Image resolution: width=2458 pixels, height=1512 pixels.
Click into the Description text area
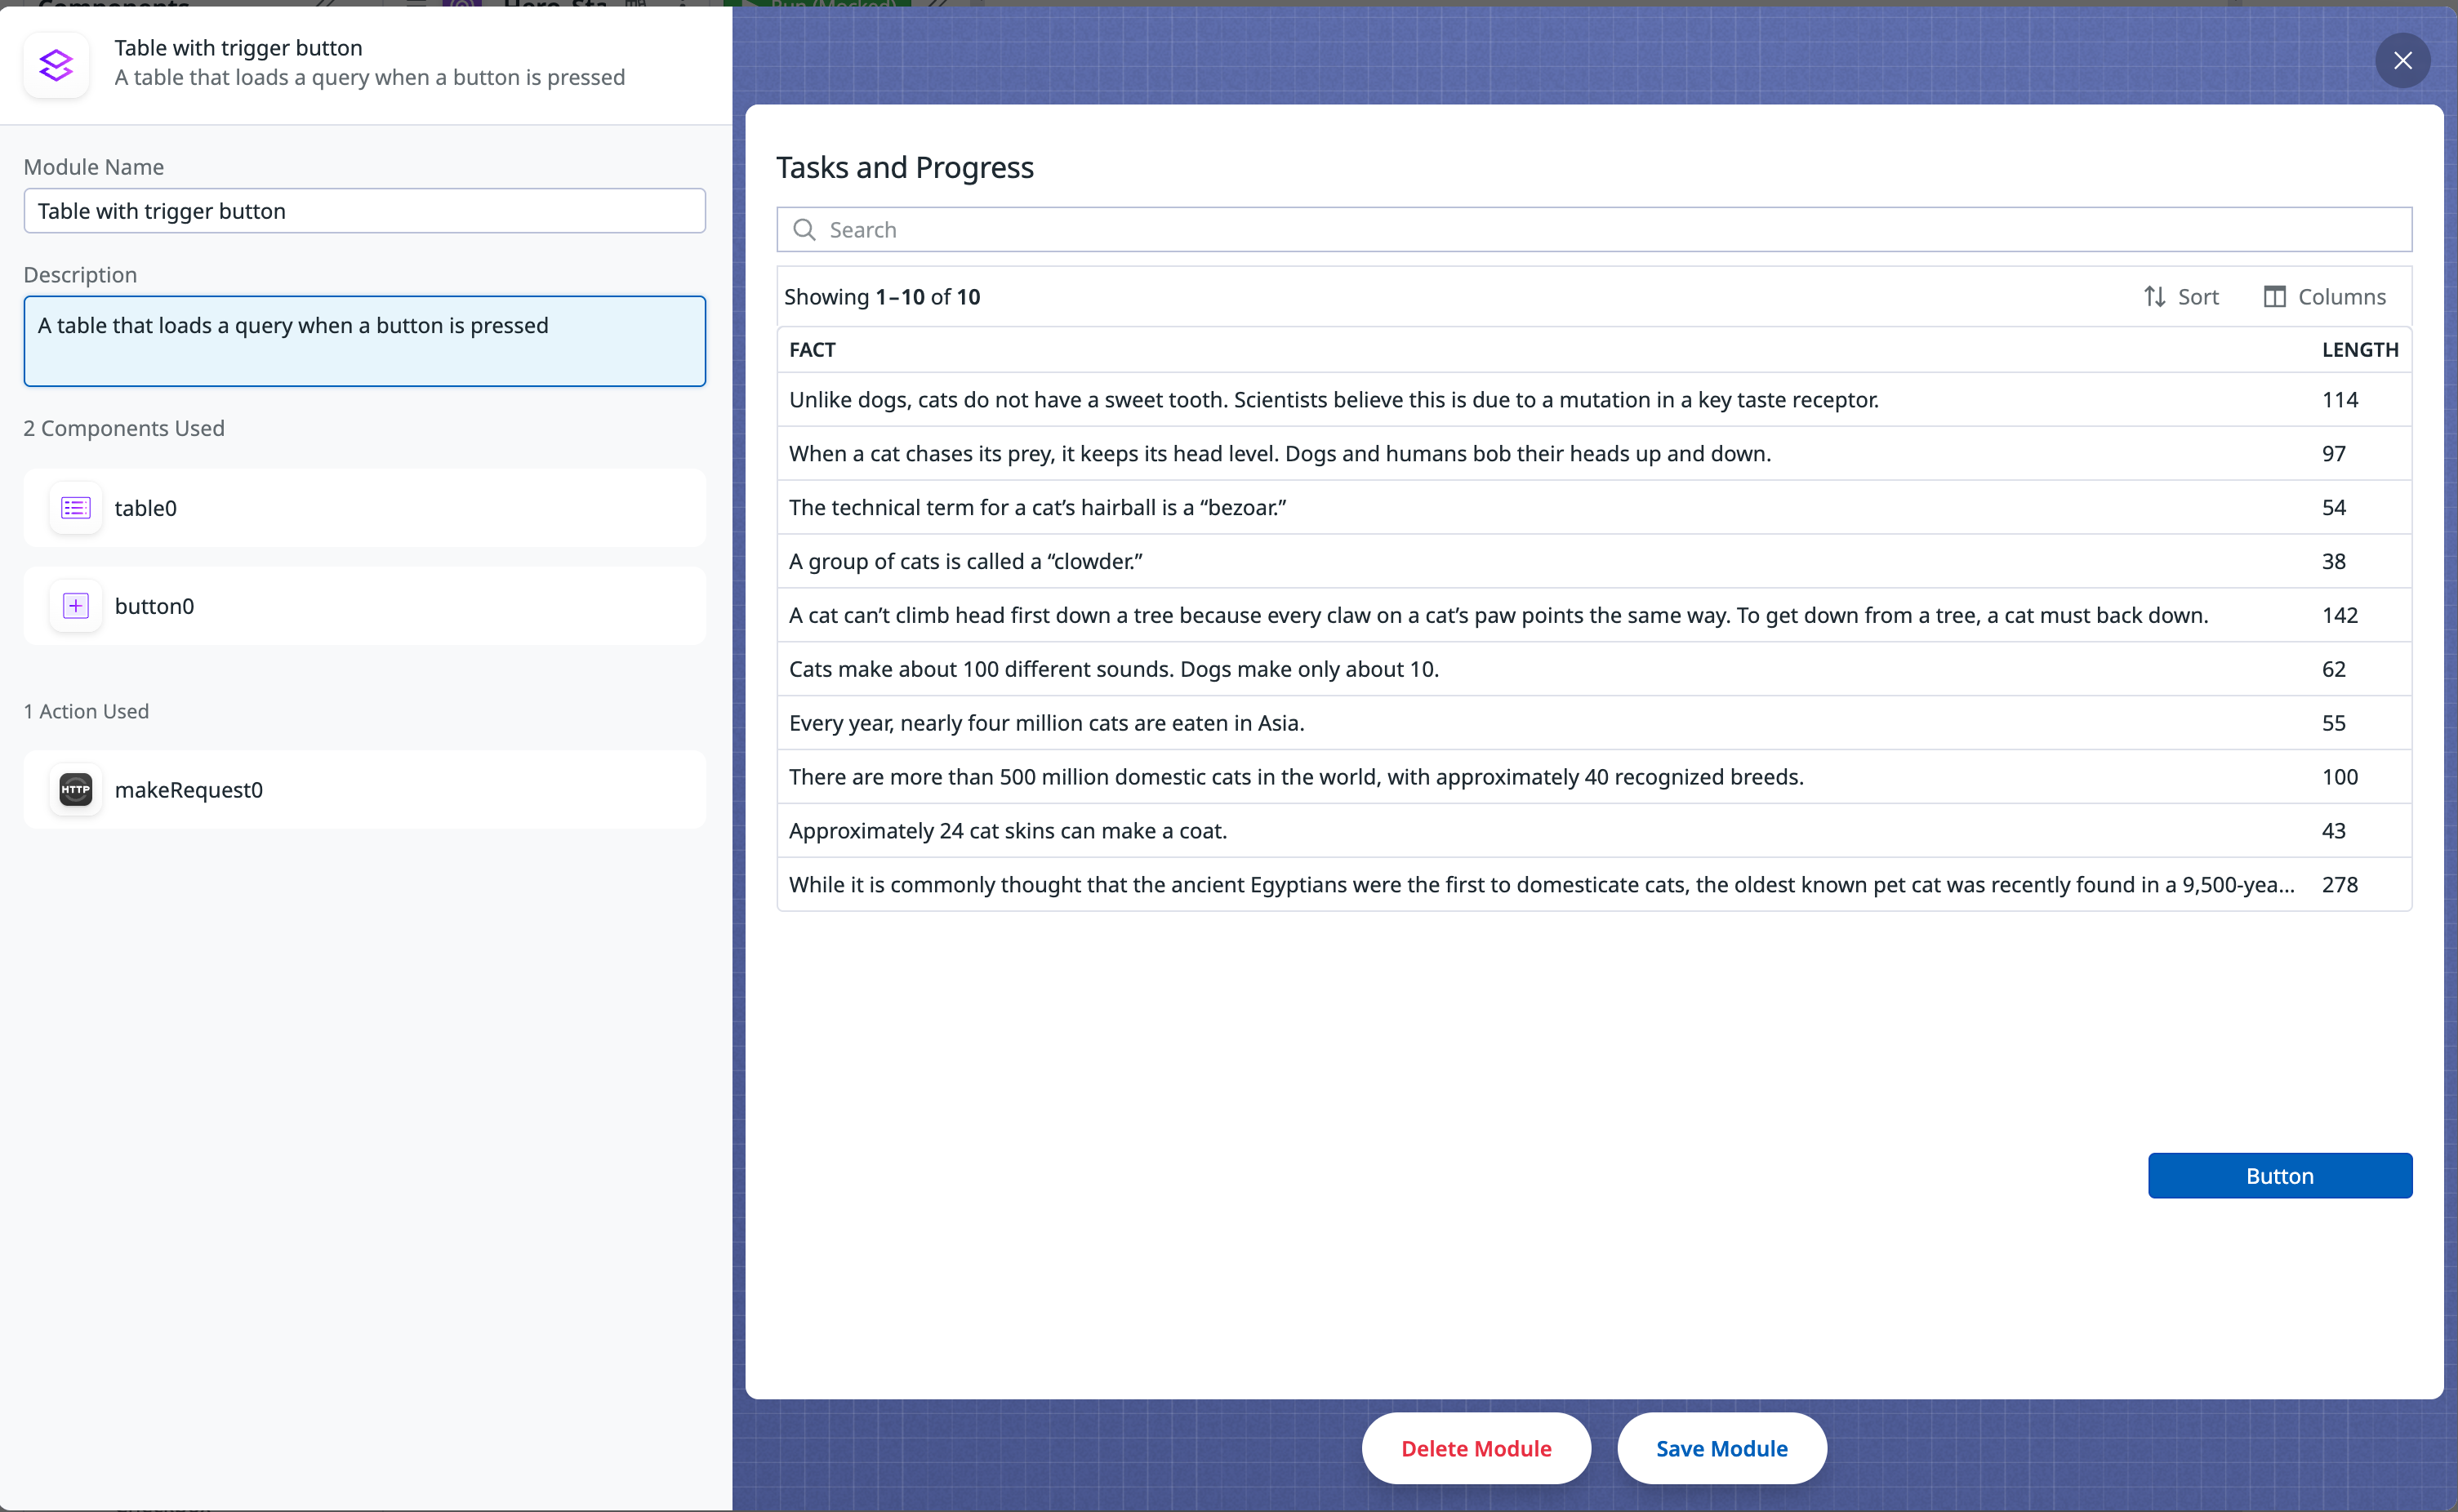(364, 341)
